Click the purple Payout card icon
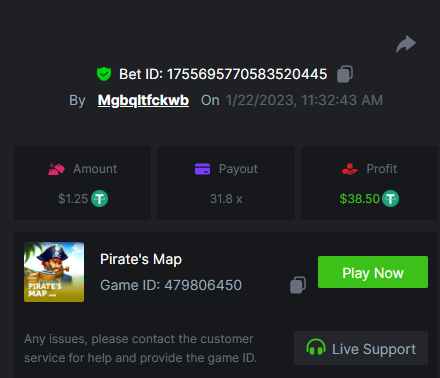This screenshot has height=378, width=440. [x=202, y=169]
